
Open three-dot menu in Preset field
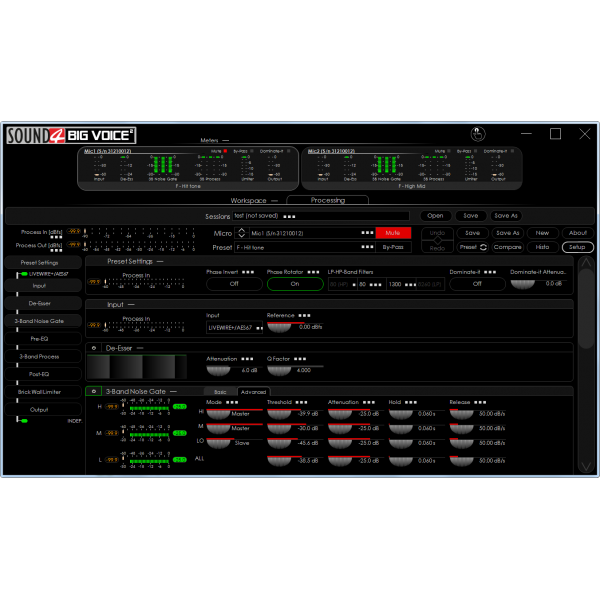tap(367, 247)
